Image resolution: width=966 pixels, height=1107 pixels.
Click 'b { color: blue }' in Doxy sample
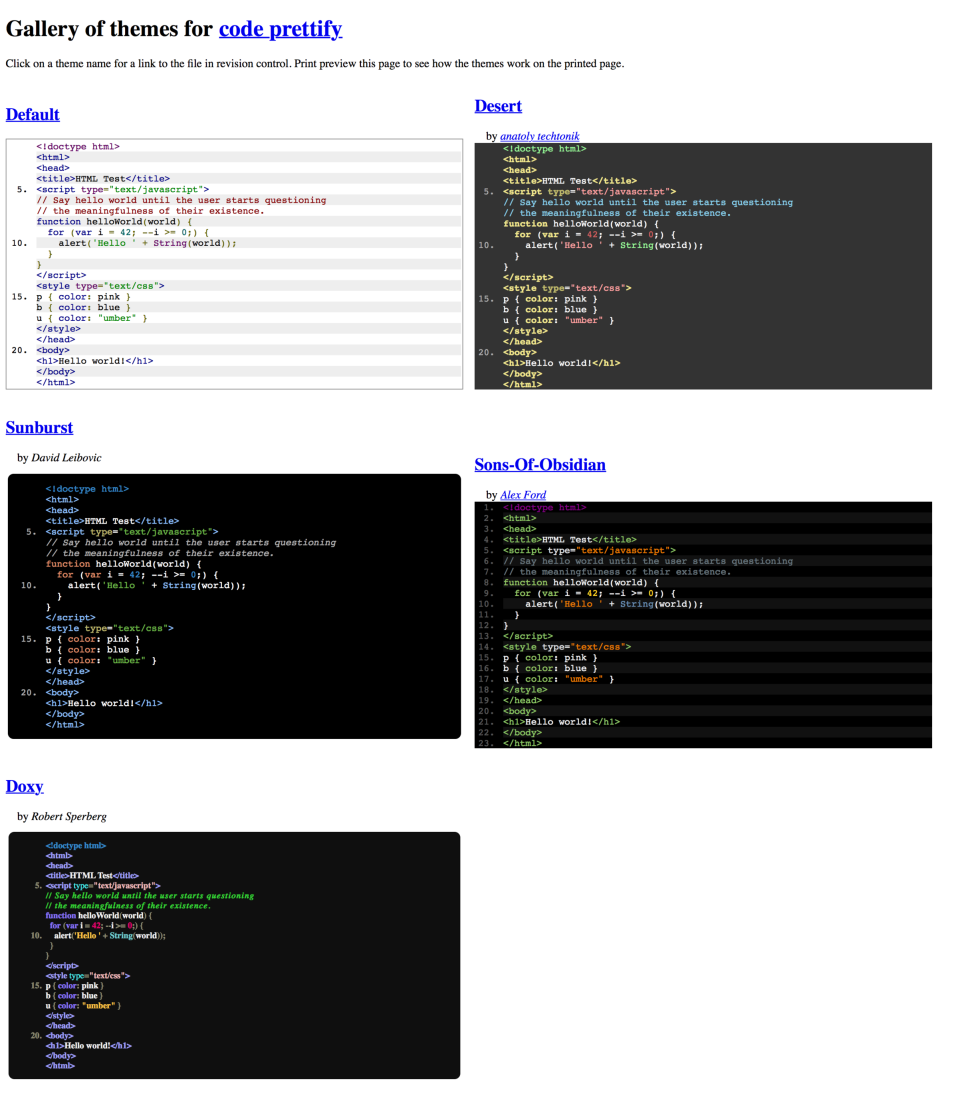[74, 995]
